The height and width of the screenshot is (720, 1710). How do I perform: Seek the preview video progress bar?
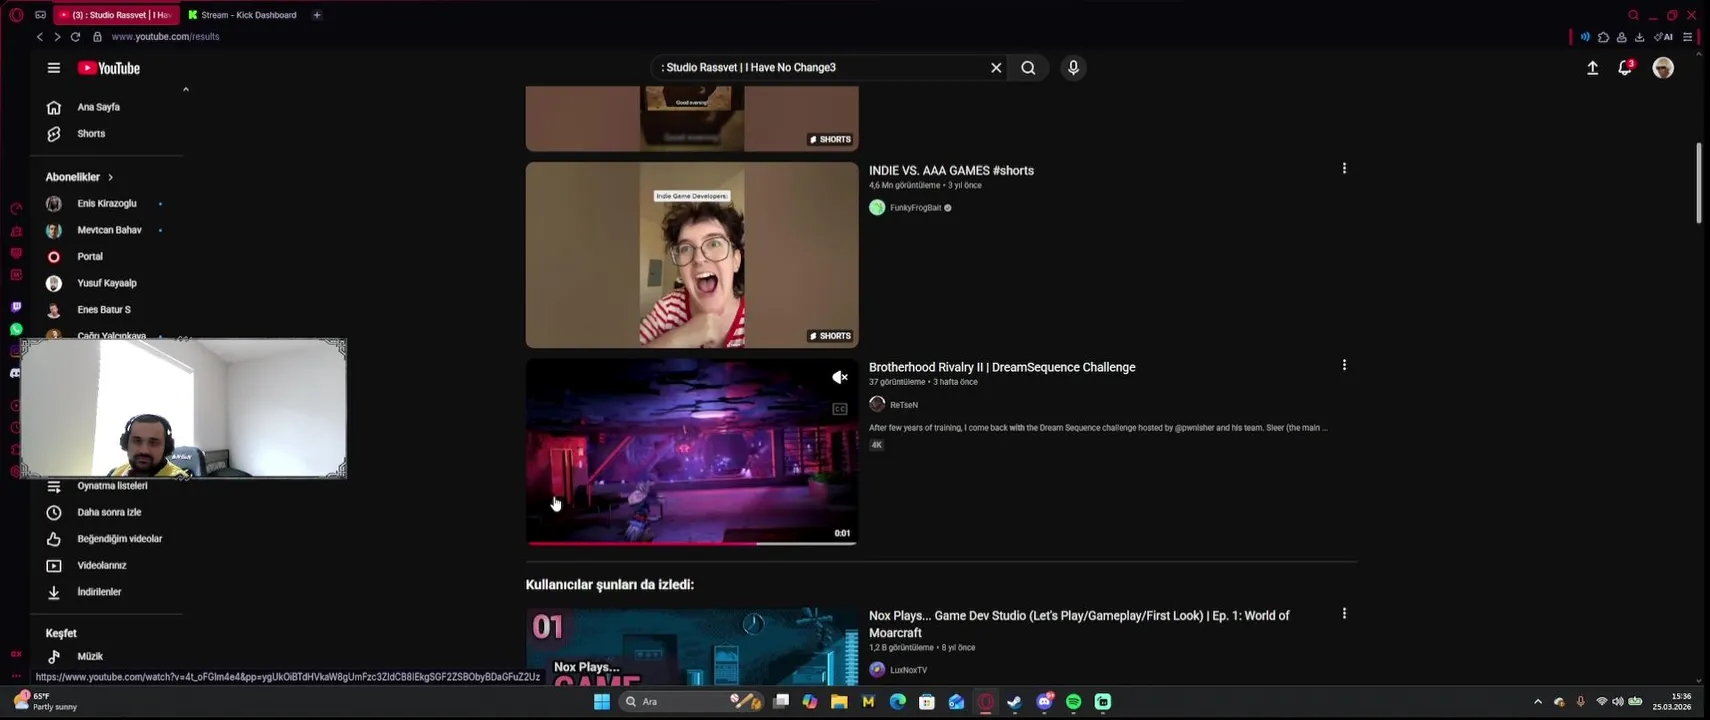692,543
